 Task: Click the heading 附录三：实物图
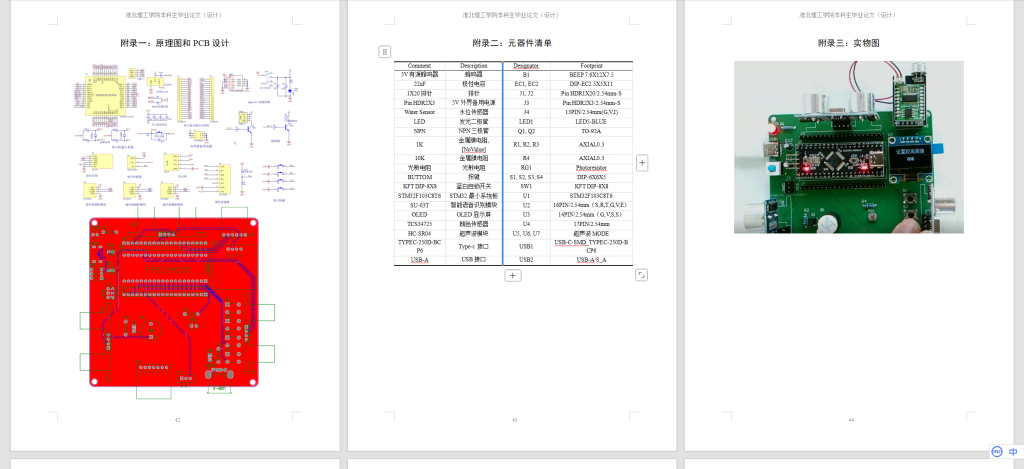(849, 43)
